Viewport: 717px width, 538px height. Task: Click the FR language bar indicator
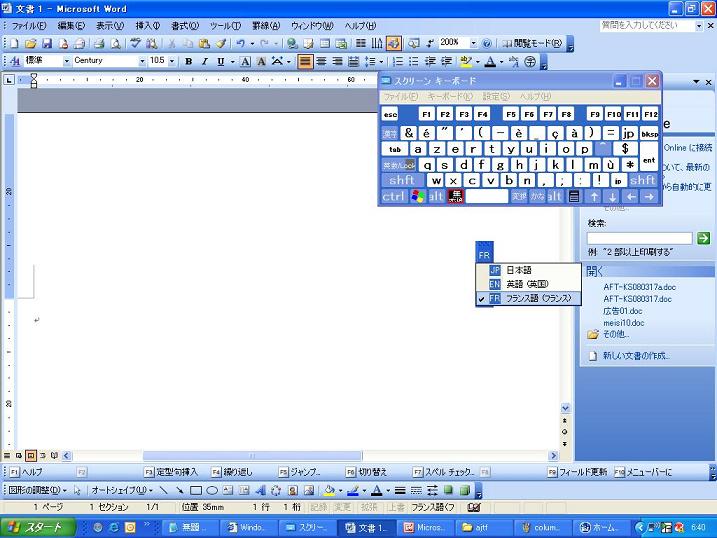(484, 255)
